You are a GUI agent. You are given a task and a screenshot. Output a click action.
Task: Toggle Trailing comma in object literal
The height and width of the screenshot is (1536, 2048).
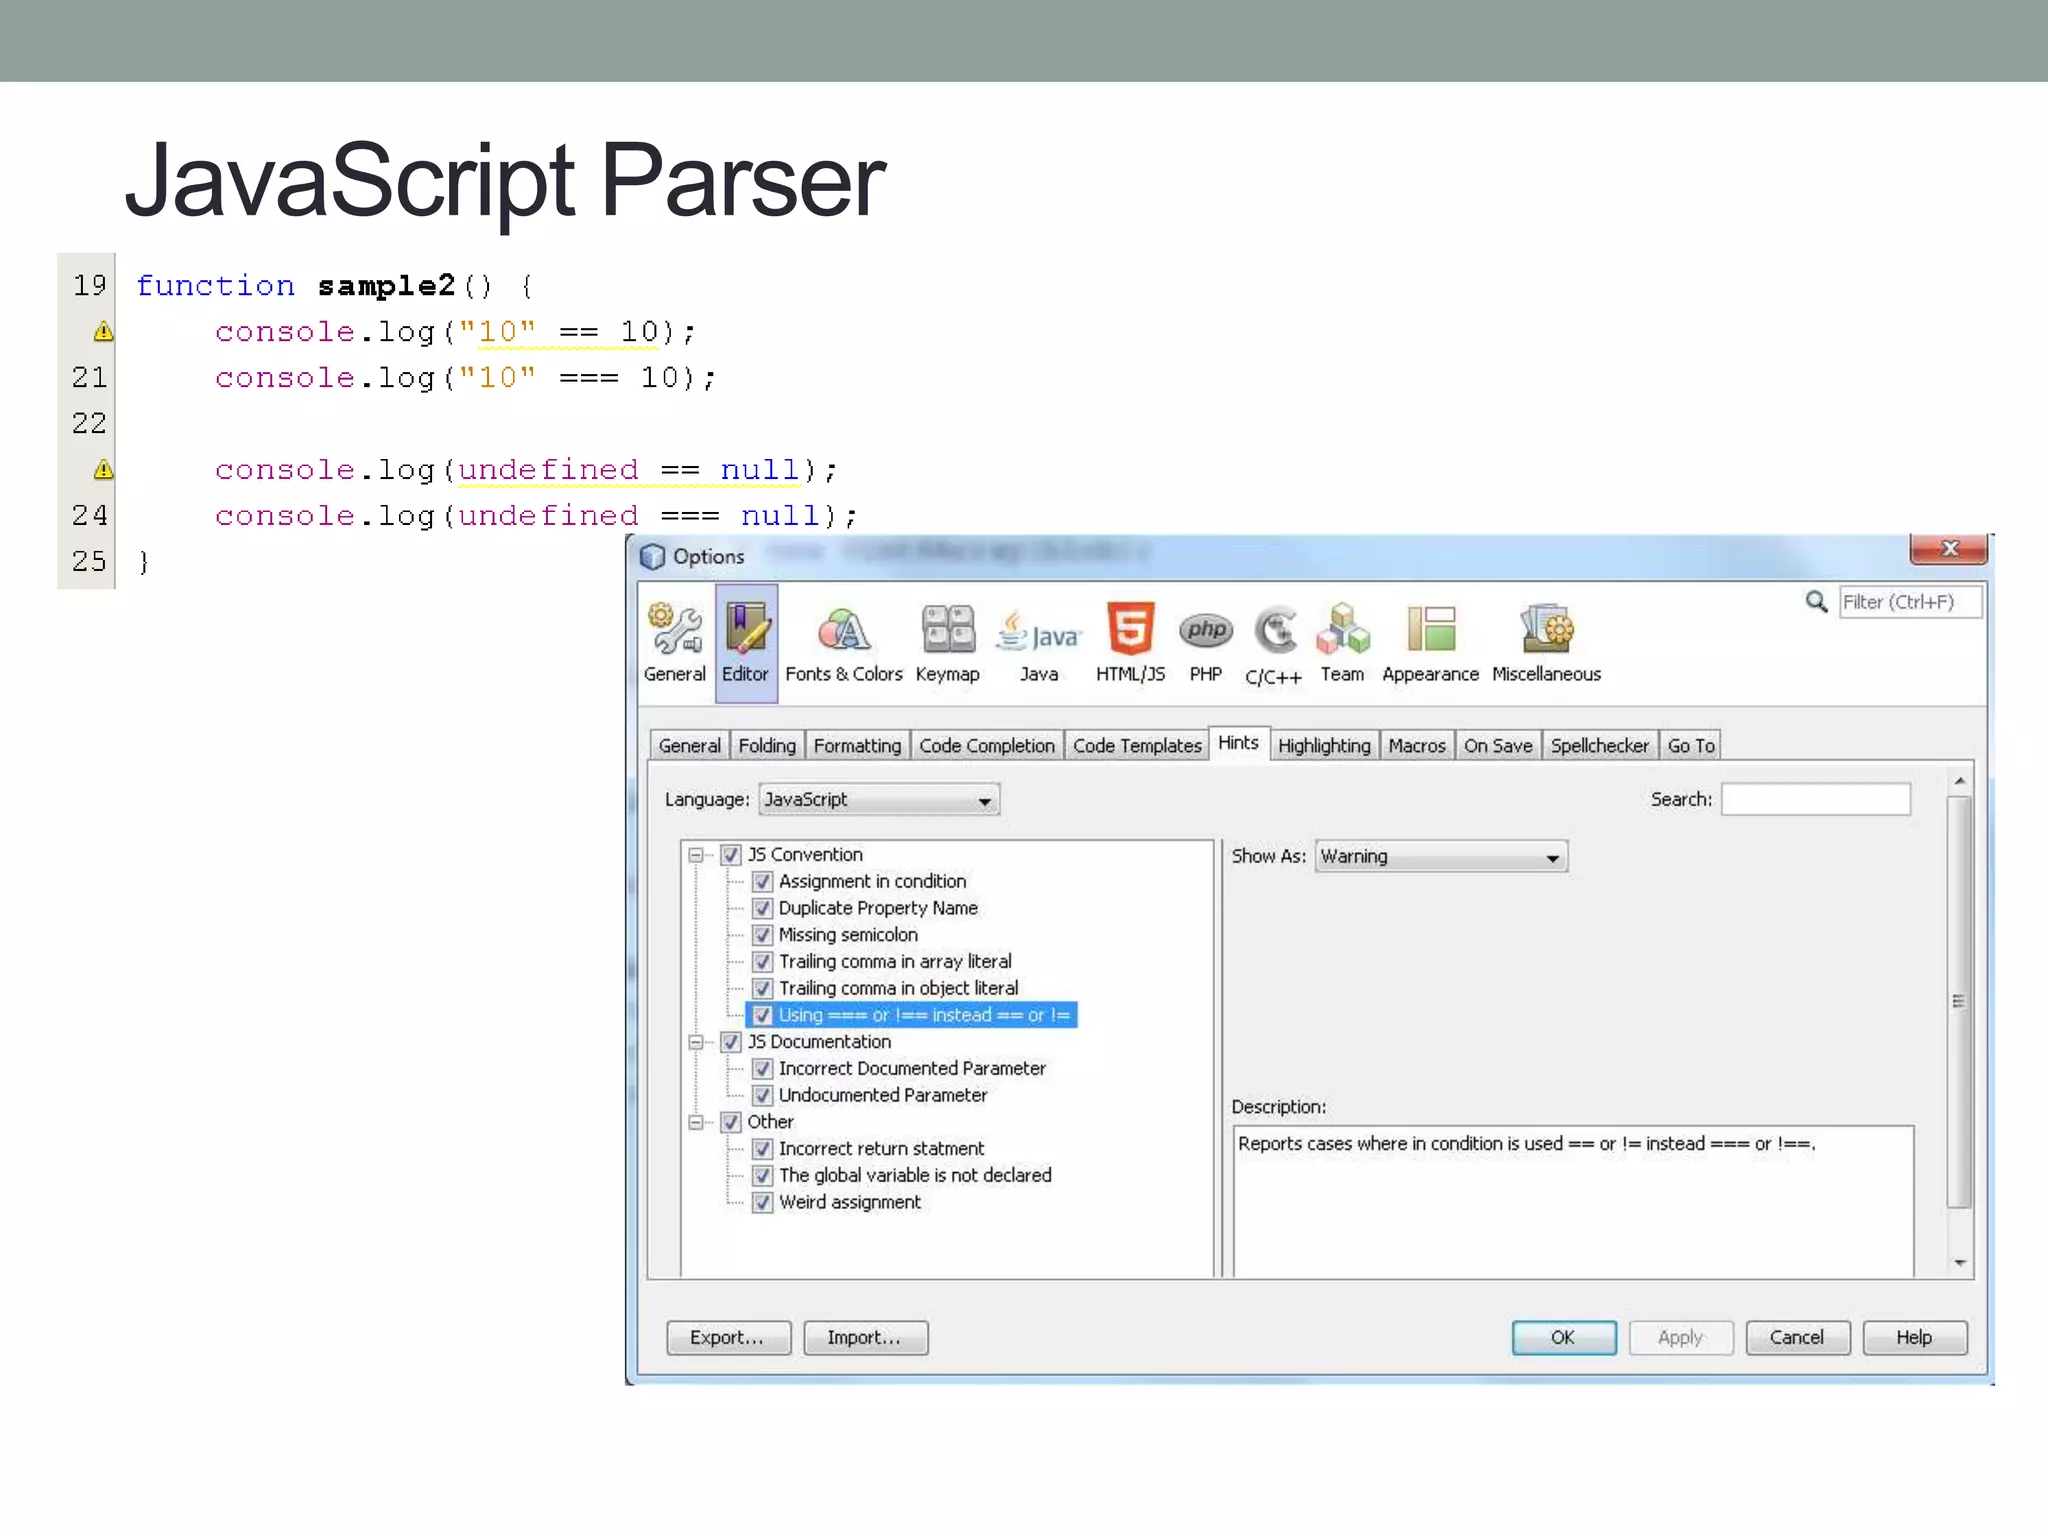coord(762,988)
